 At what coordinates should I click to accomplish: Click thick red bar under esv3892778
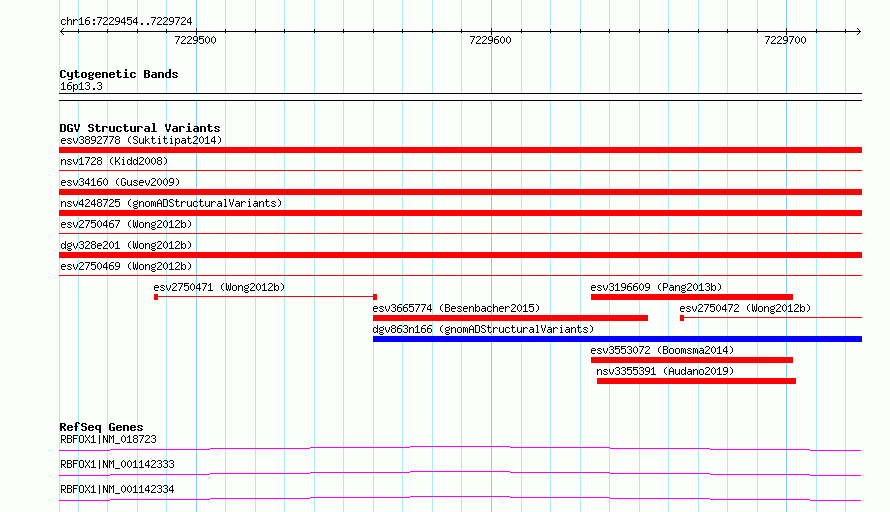[460, 150]
